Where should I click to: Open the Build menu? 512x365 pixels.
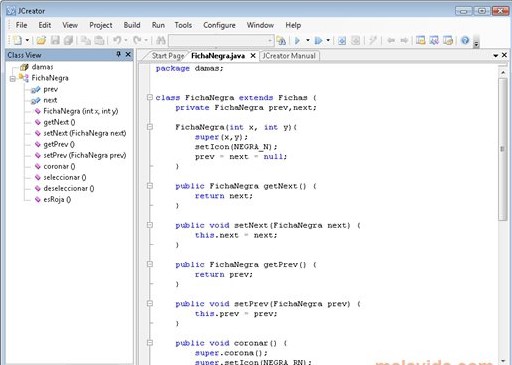click(x=132, y=25)
